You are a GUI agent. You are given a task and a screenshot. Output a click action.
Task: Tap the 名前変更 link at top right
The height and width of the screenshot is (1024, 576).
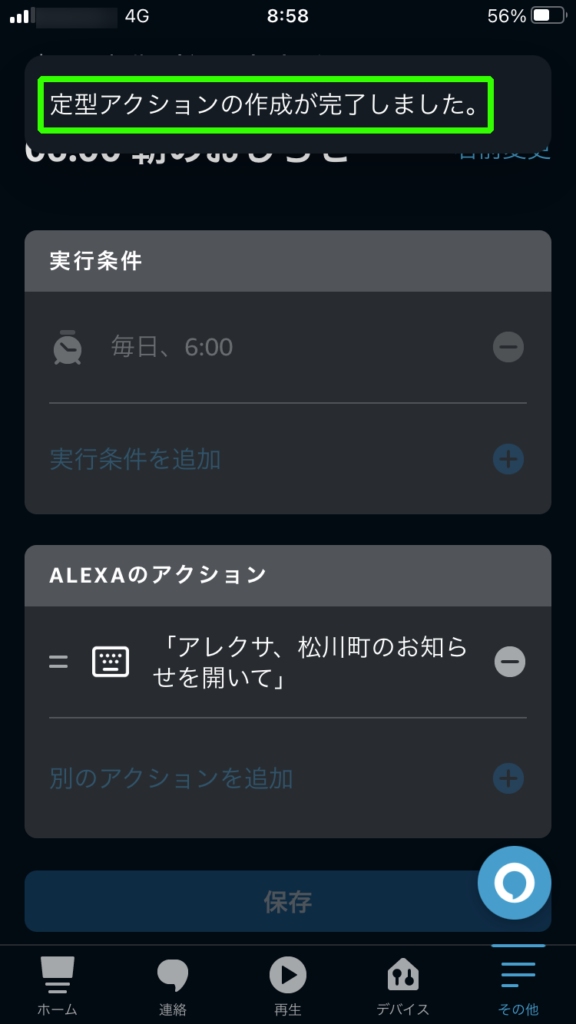pyautogui.click(x=504, y=154)
